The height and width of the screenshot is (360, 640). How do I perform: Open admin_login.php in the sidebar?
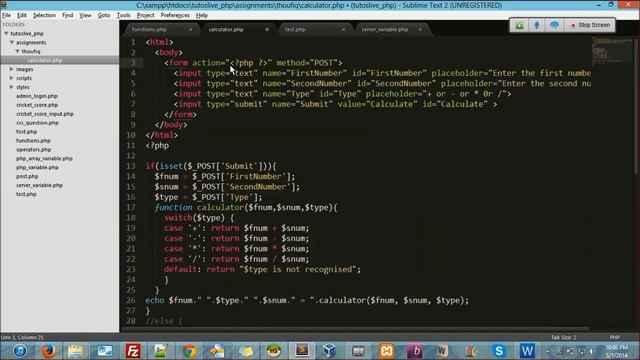point(37,96)
